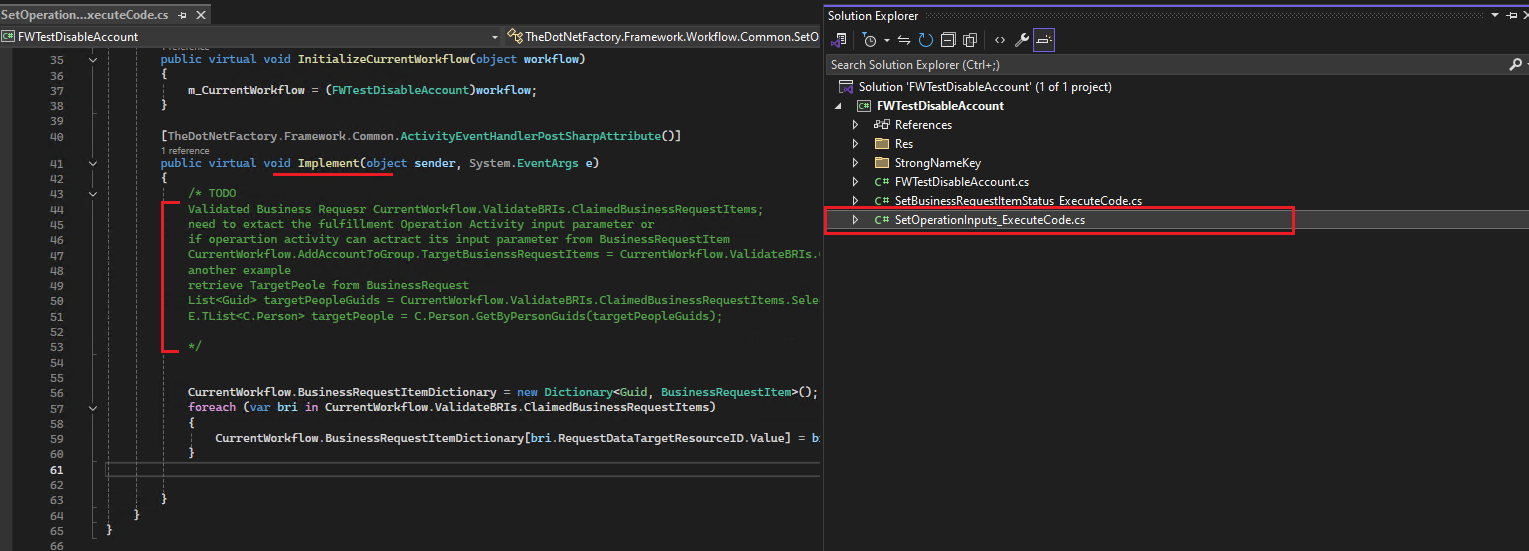
Task: Click the Pending Changes Filter clock icon
Action: (870, 40)
